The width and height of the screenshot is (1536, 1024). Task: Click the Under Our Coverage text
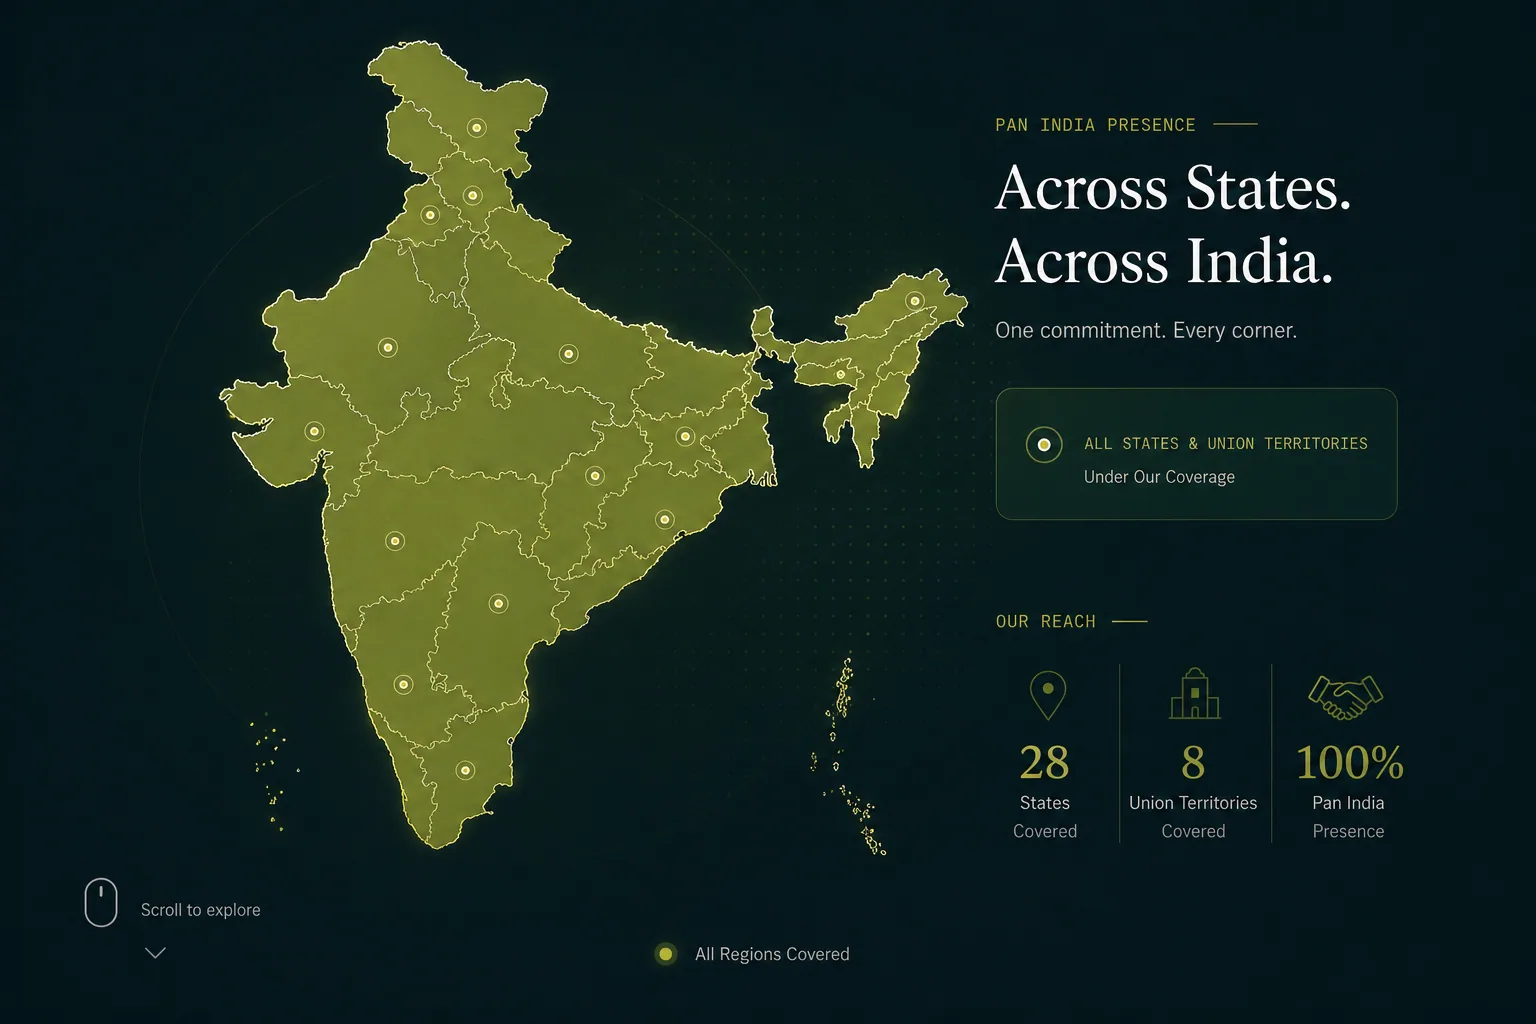tap(1159, 477)
